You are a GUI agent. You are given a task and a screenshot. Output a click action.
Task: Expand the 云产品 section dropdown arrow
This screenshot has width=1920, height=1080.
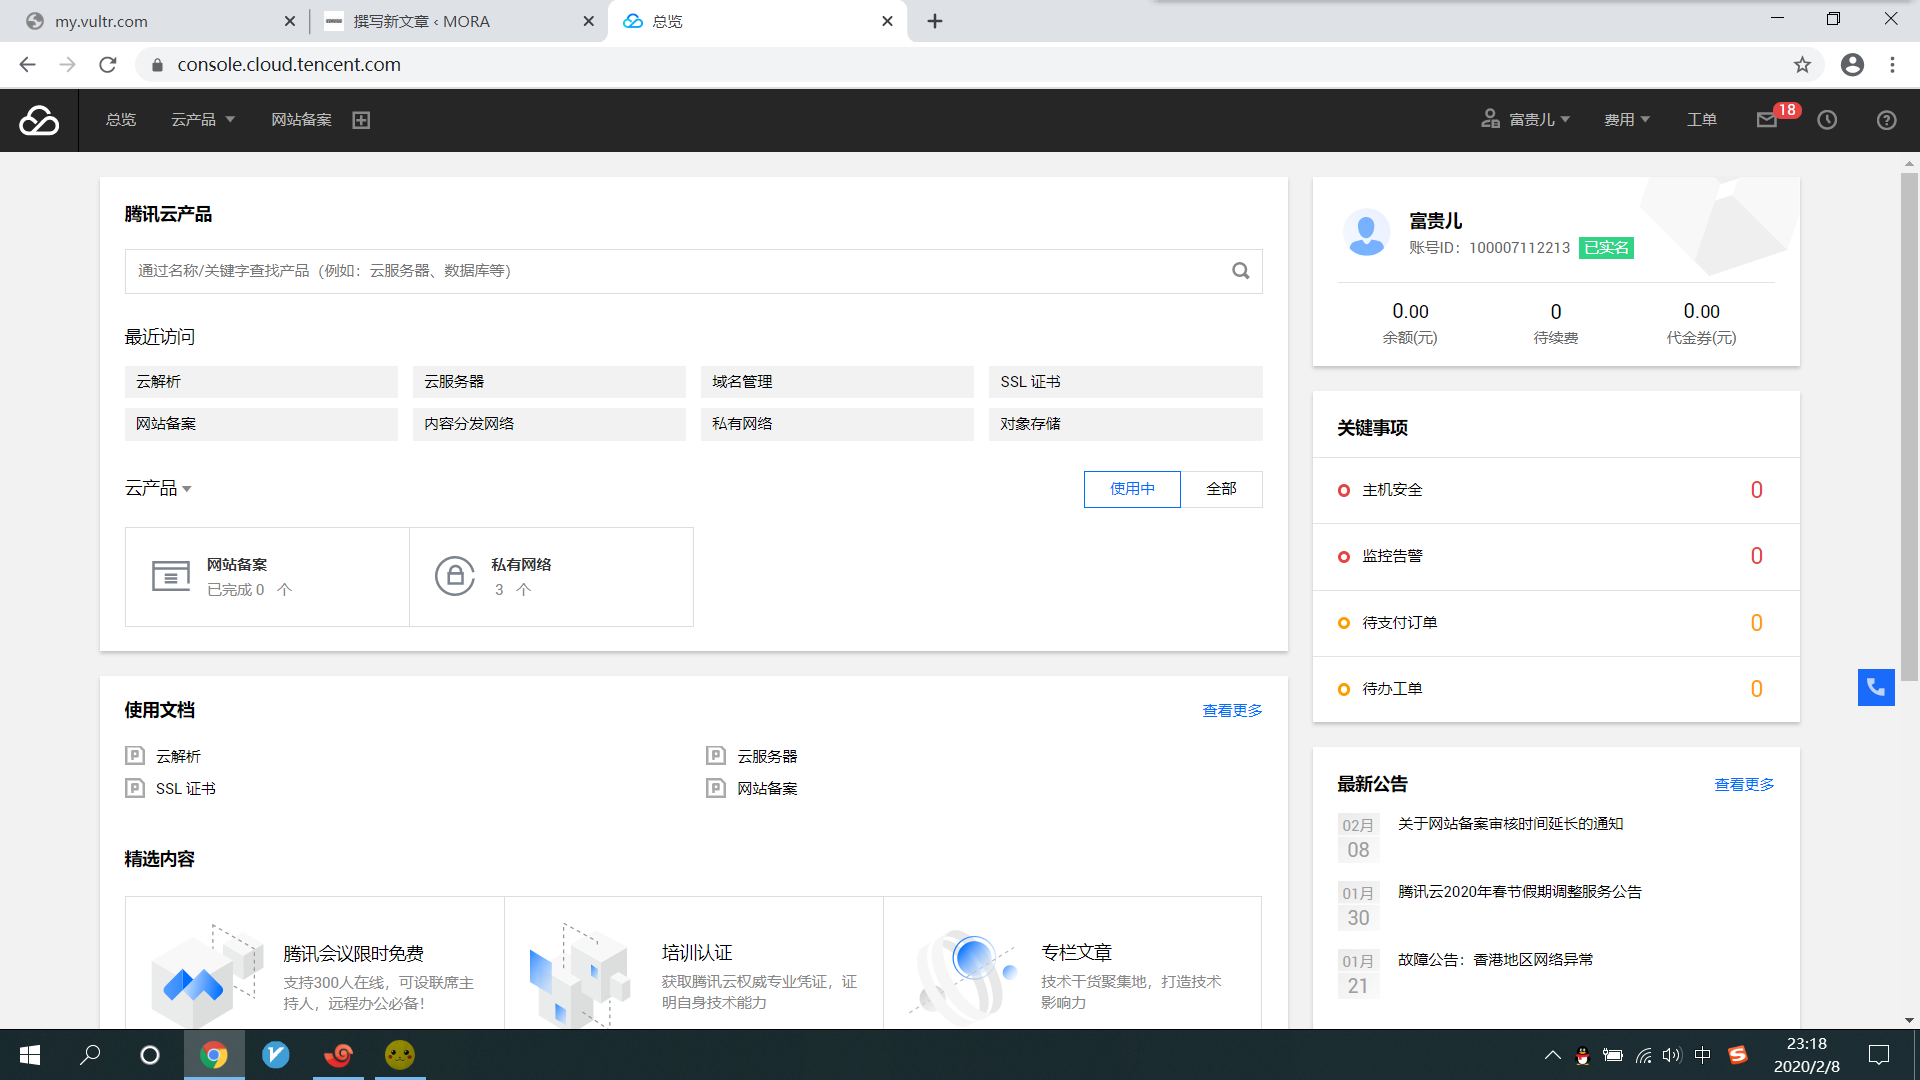click(x=187, y=489)
